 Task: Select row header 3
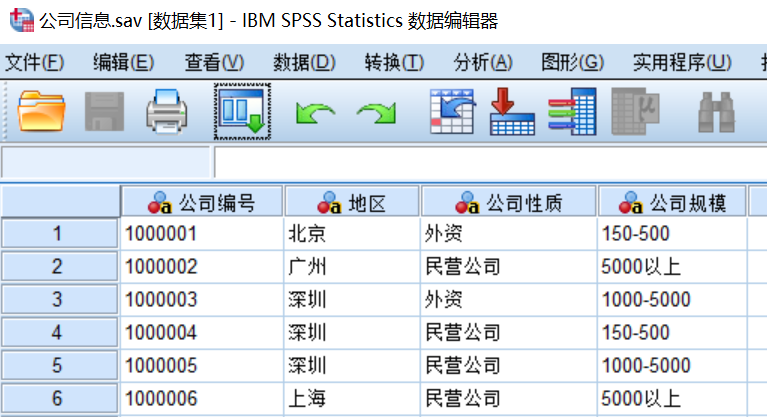60,299
